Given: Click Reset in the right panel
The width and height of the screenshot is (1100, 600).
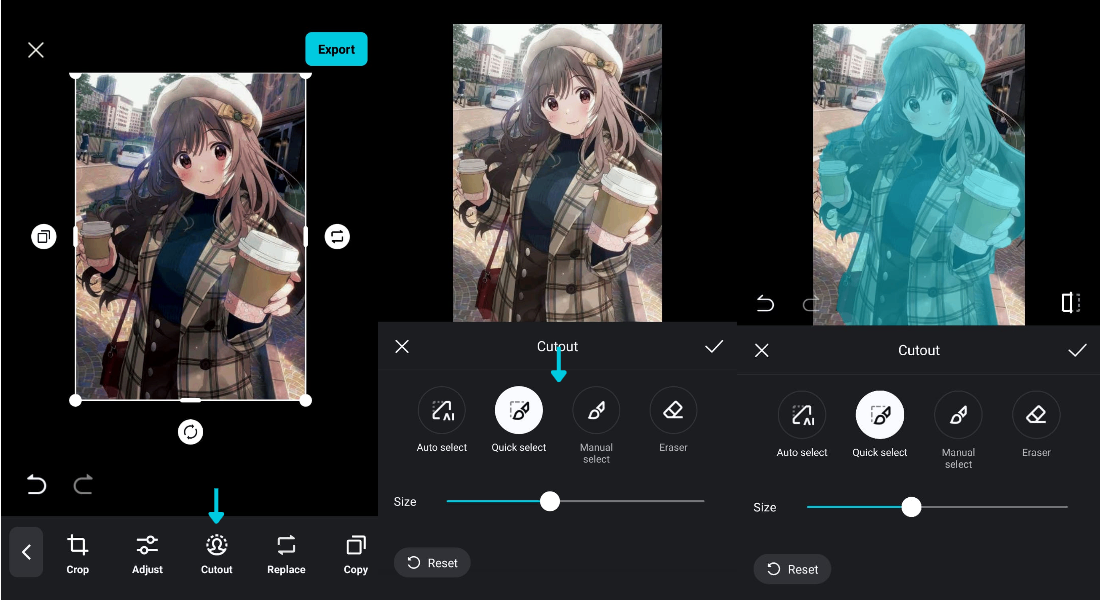Looking at the screenshot, I should pyautogui.click(x=792, y=569).
